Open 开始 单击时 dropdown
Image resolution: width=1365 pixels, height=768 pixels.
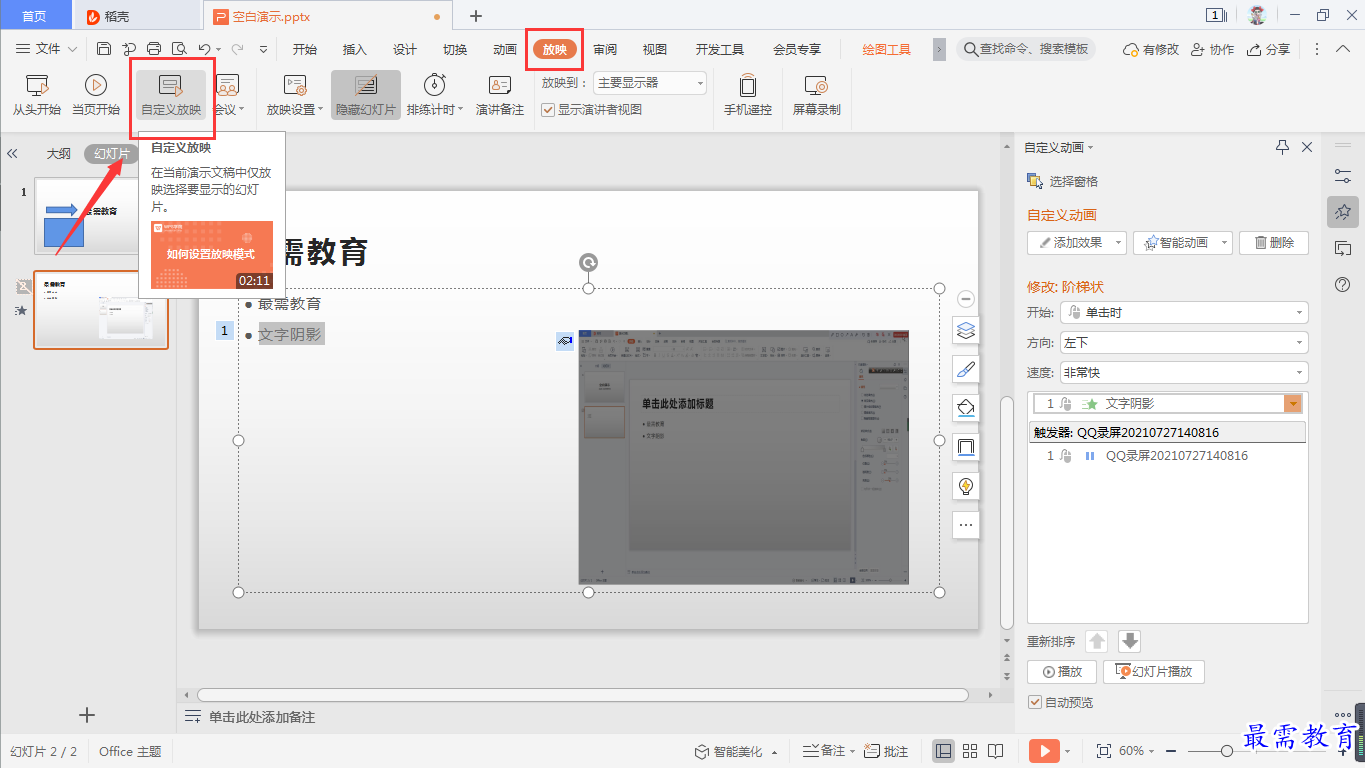(1183, 313)
